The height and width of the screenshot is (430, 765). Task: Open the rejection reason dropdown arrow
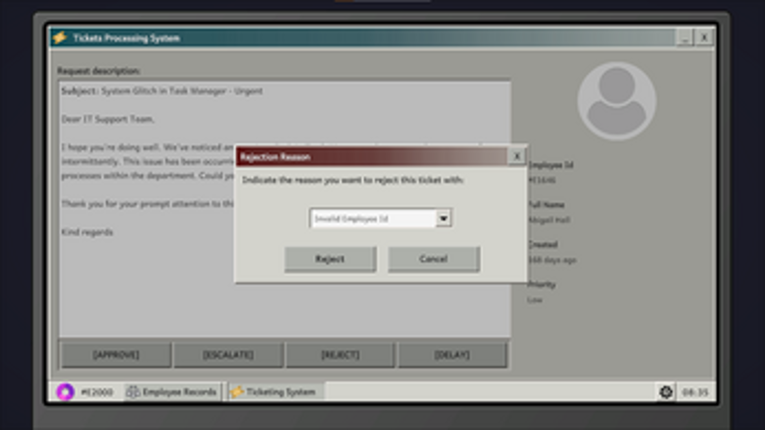pos(443,218)
